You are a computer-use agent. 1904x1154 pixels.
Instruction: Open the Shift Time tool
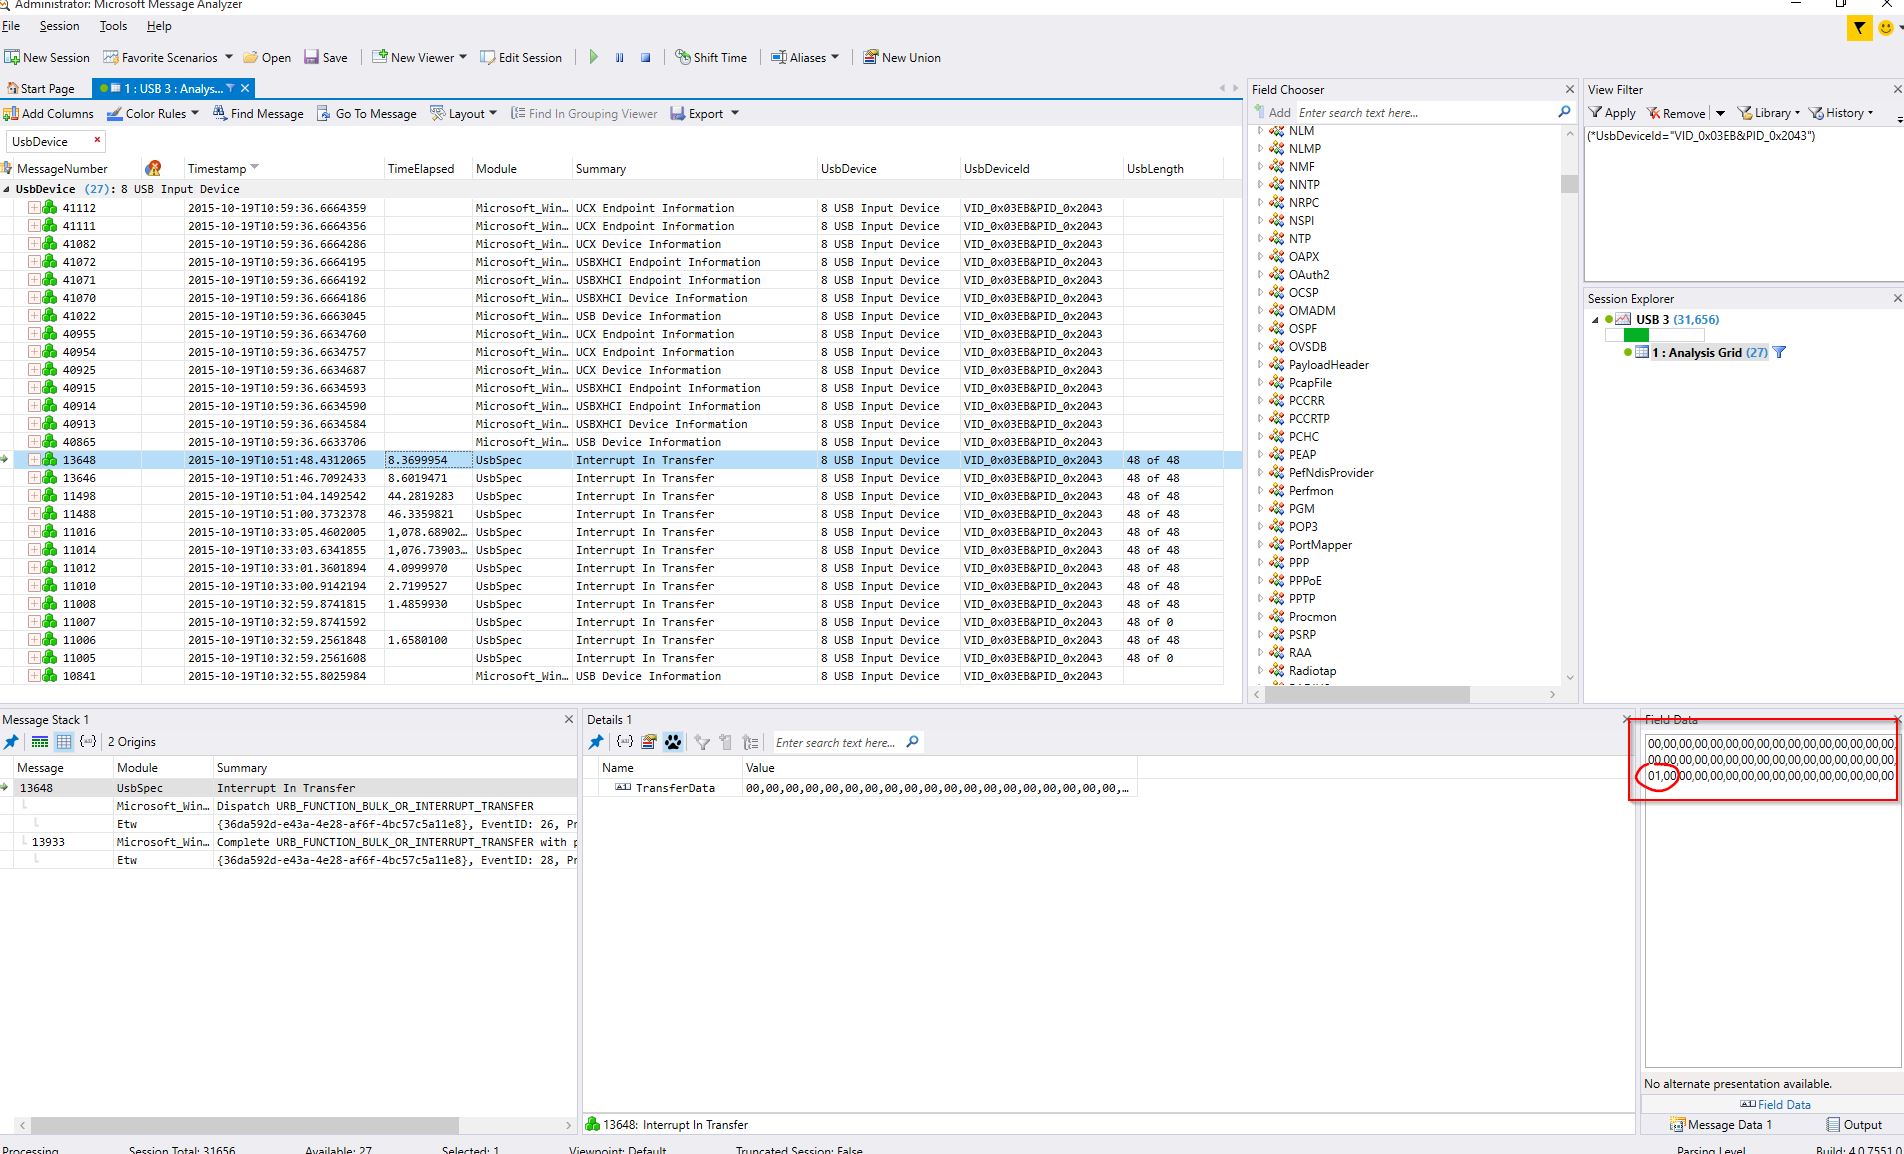[x=711, y=57]
